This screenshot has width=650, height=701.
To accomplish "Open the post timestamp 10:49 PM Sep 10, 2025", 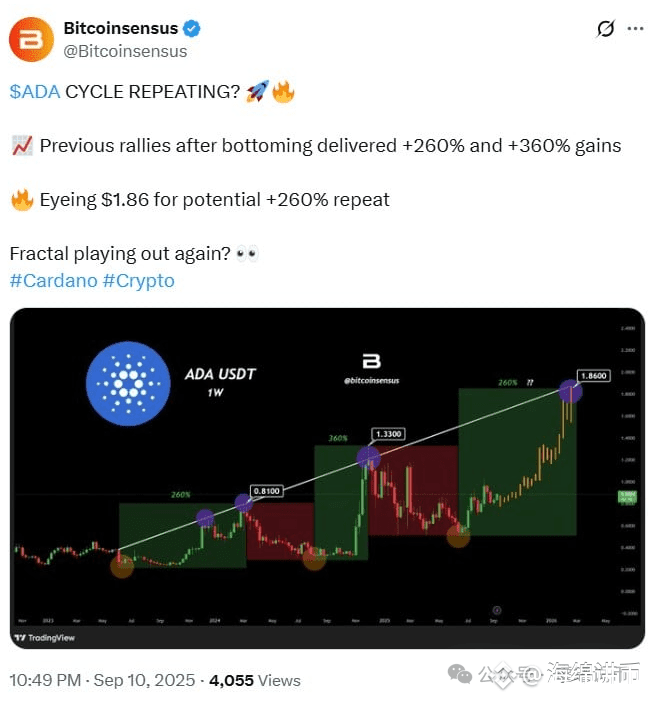I will coord(102,680).
